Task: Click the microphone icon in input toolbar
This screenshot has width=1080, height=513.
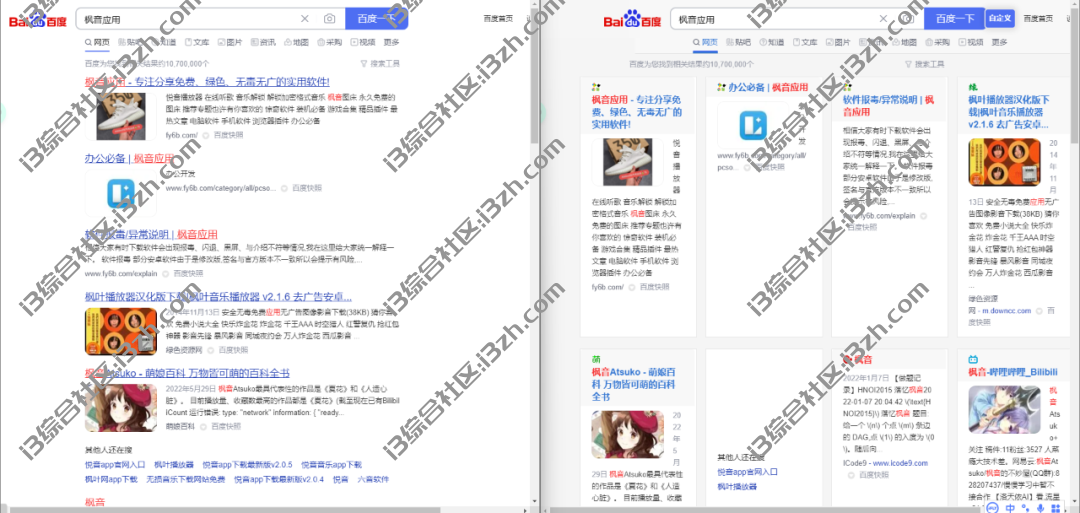Action: pos(1041,508)
